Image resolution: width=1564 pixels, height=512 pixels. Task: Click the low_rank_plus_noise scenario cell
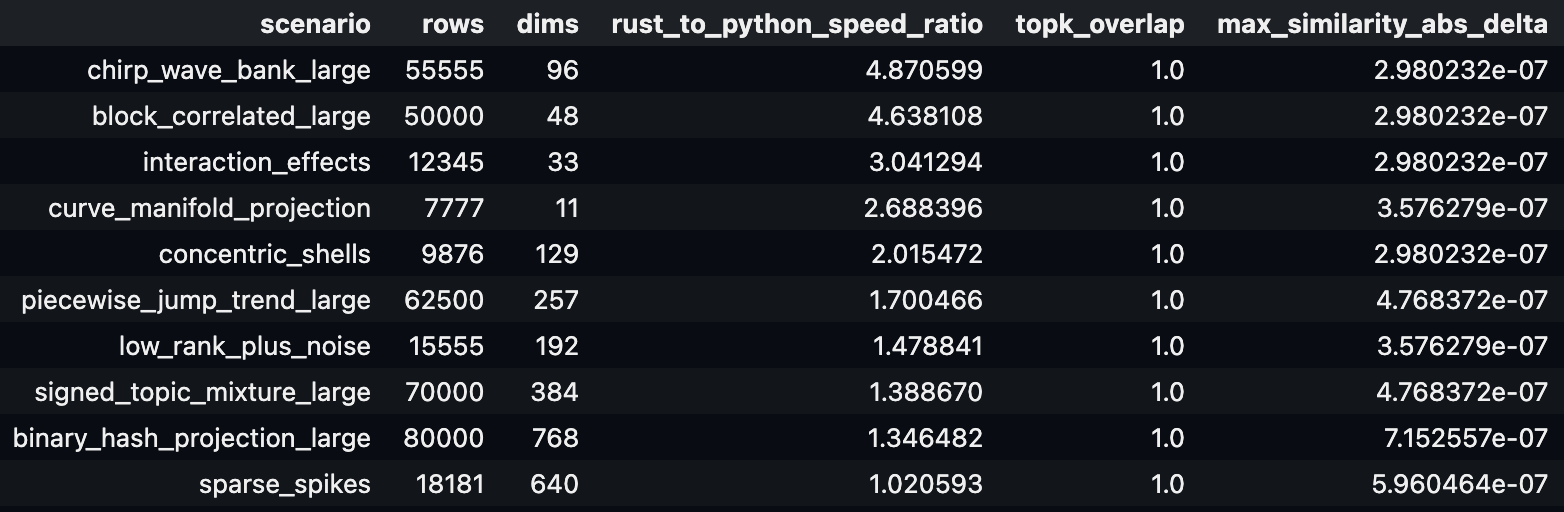click(244, 346)
